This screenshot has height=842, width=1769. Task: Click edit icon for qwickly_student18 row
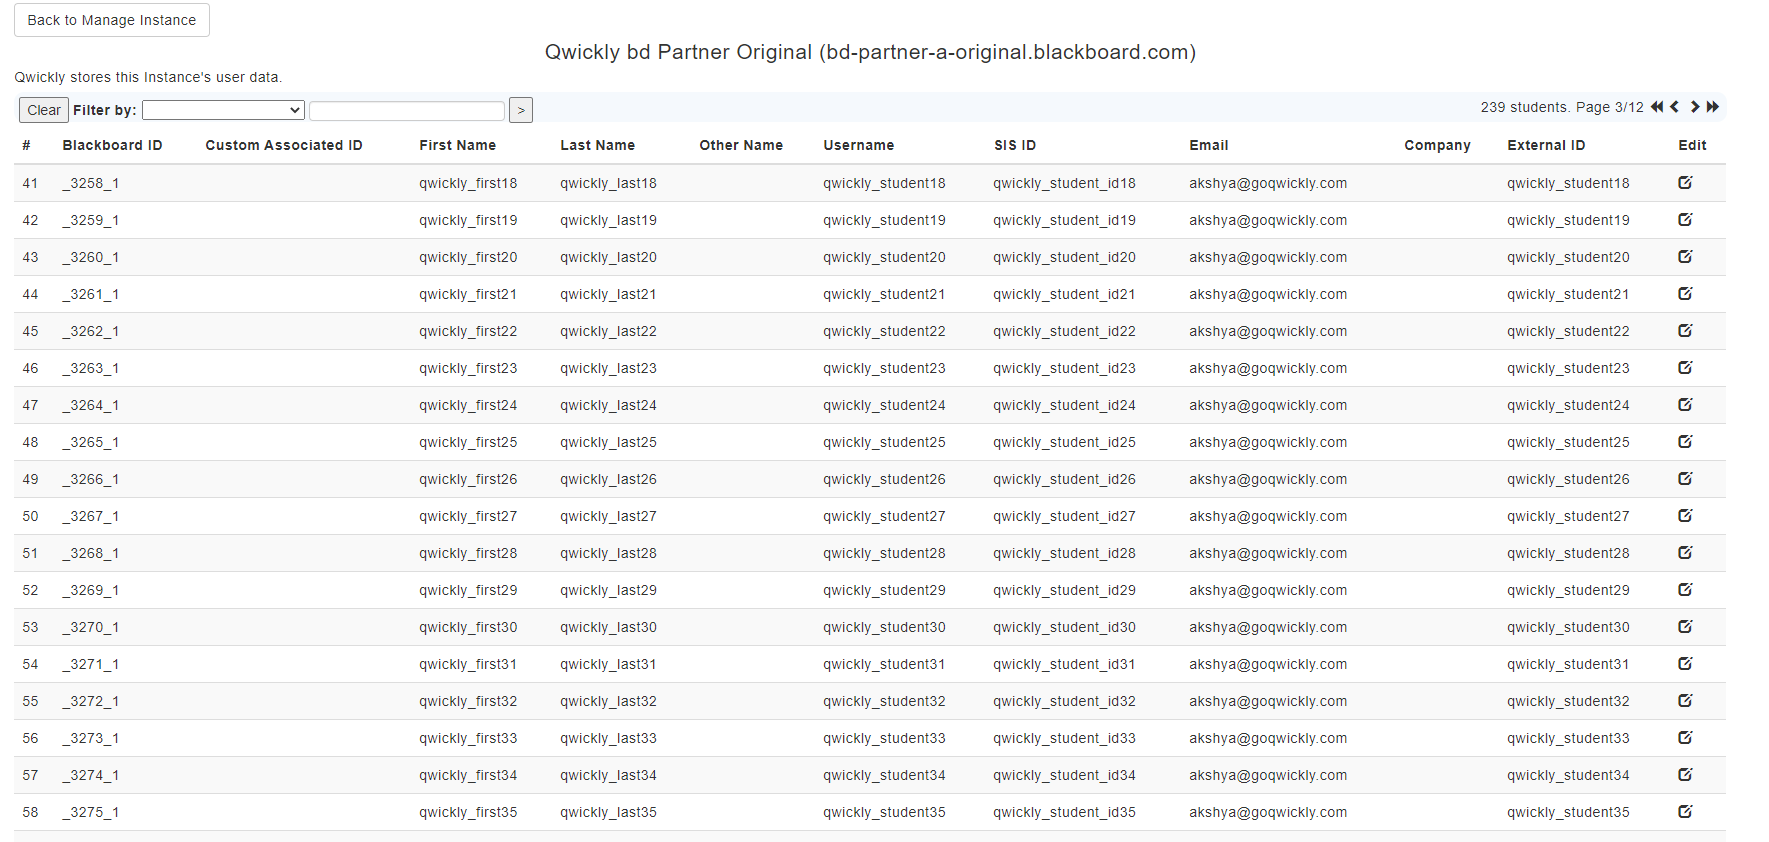pos(1684,183)
